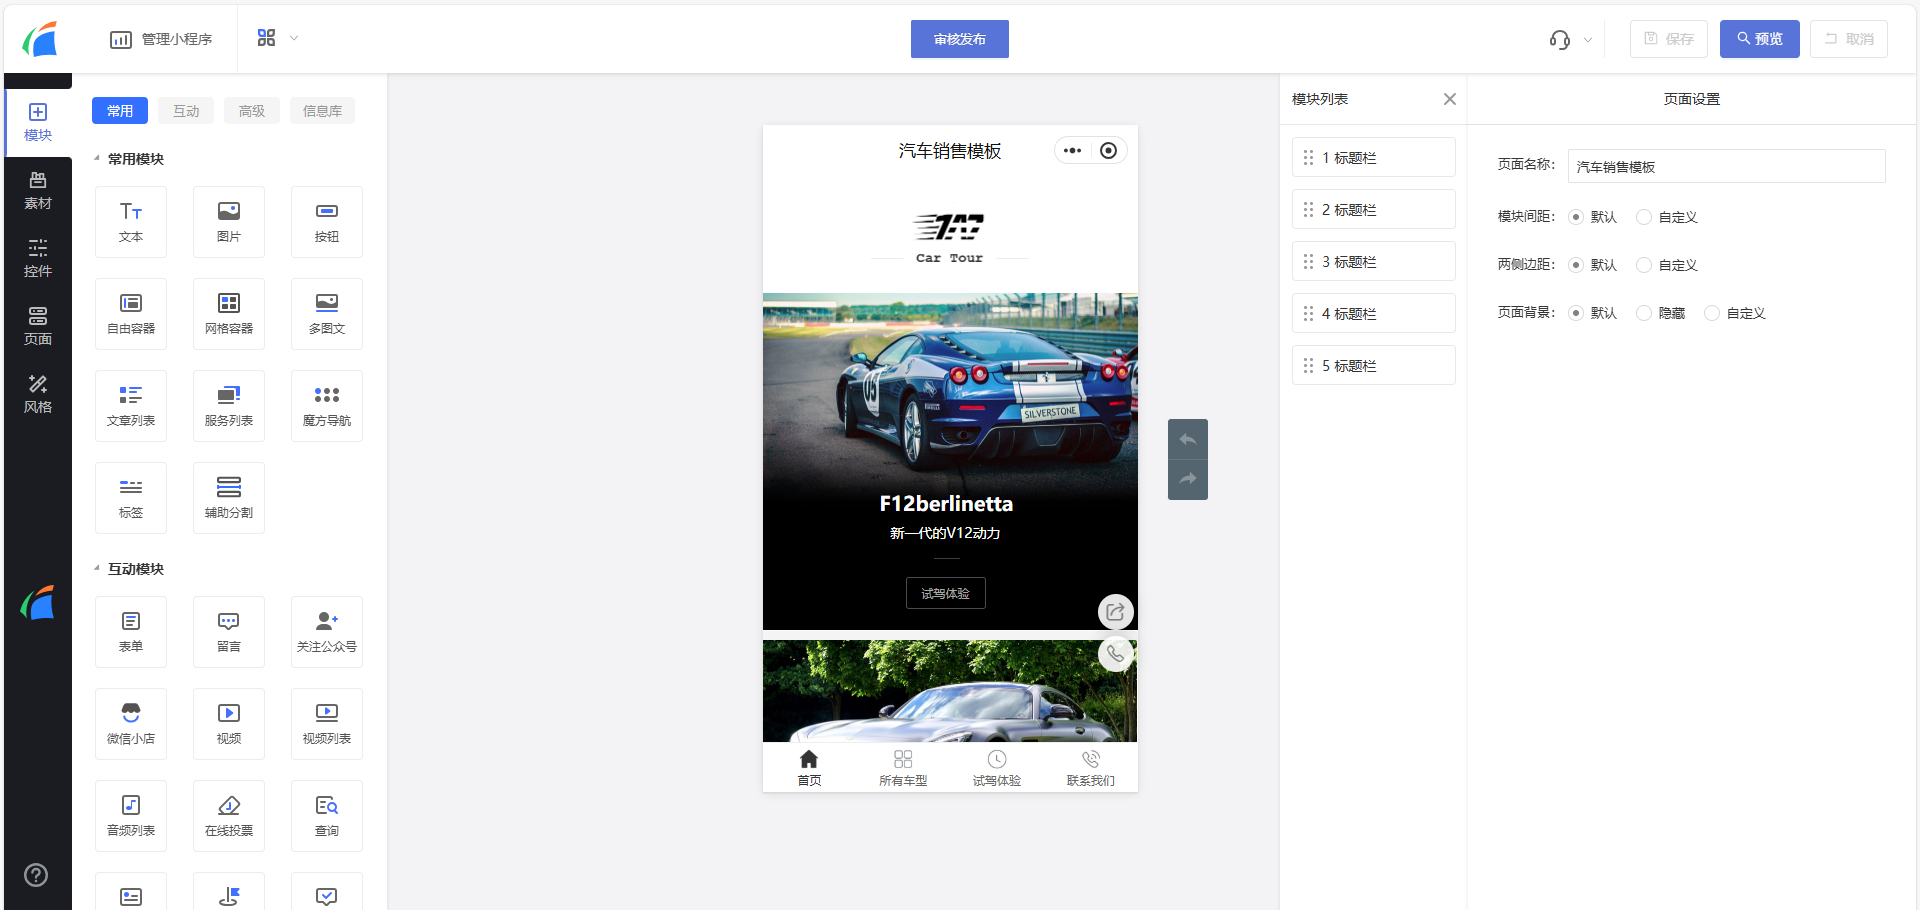Viewport: 1920px width, 910px height.
Task: Add the 在线投票 voting module
Action: 229,816
